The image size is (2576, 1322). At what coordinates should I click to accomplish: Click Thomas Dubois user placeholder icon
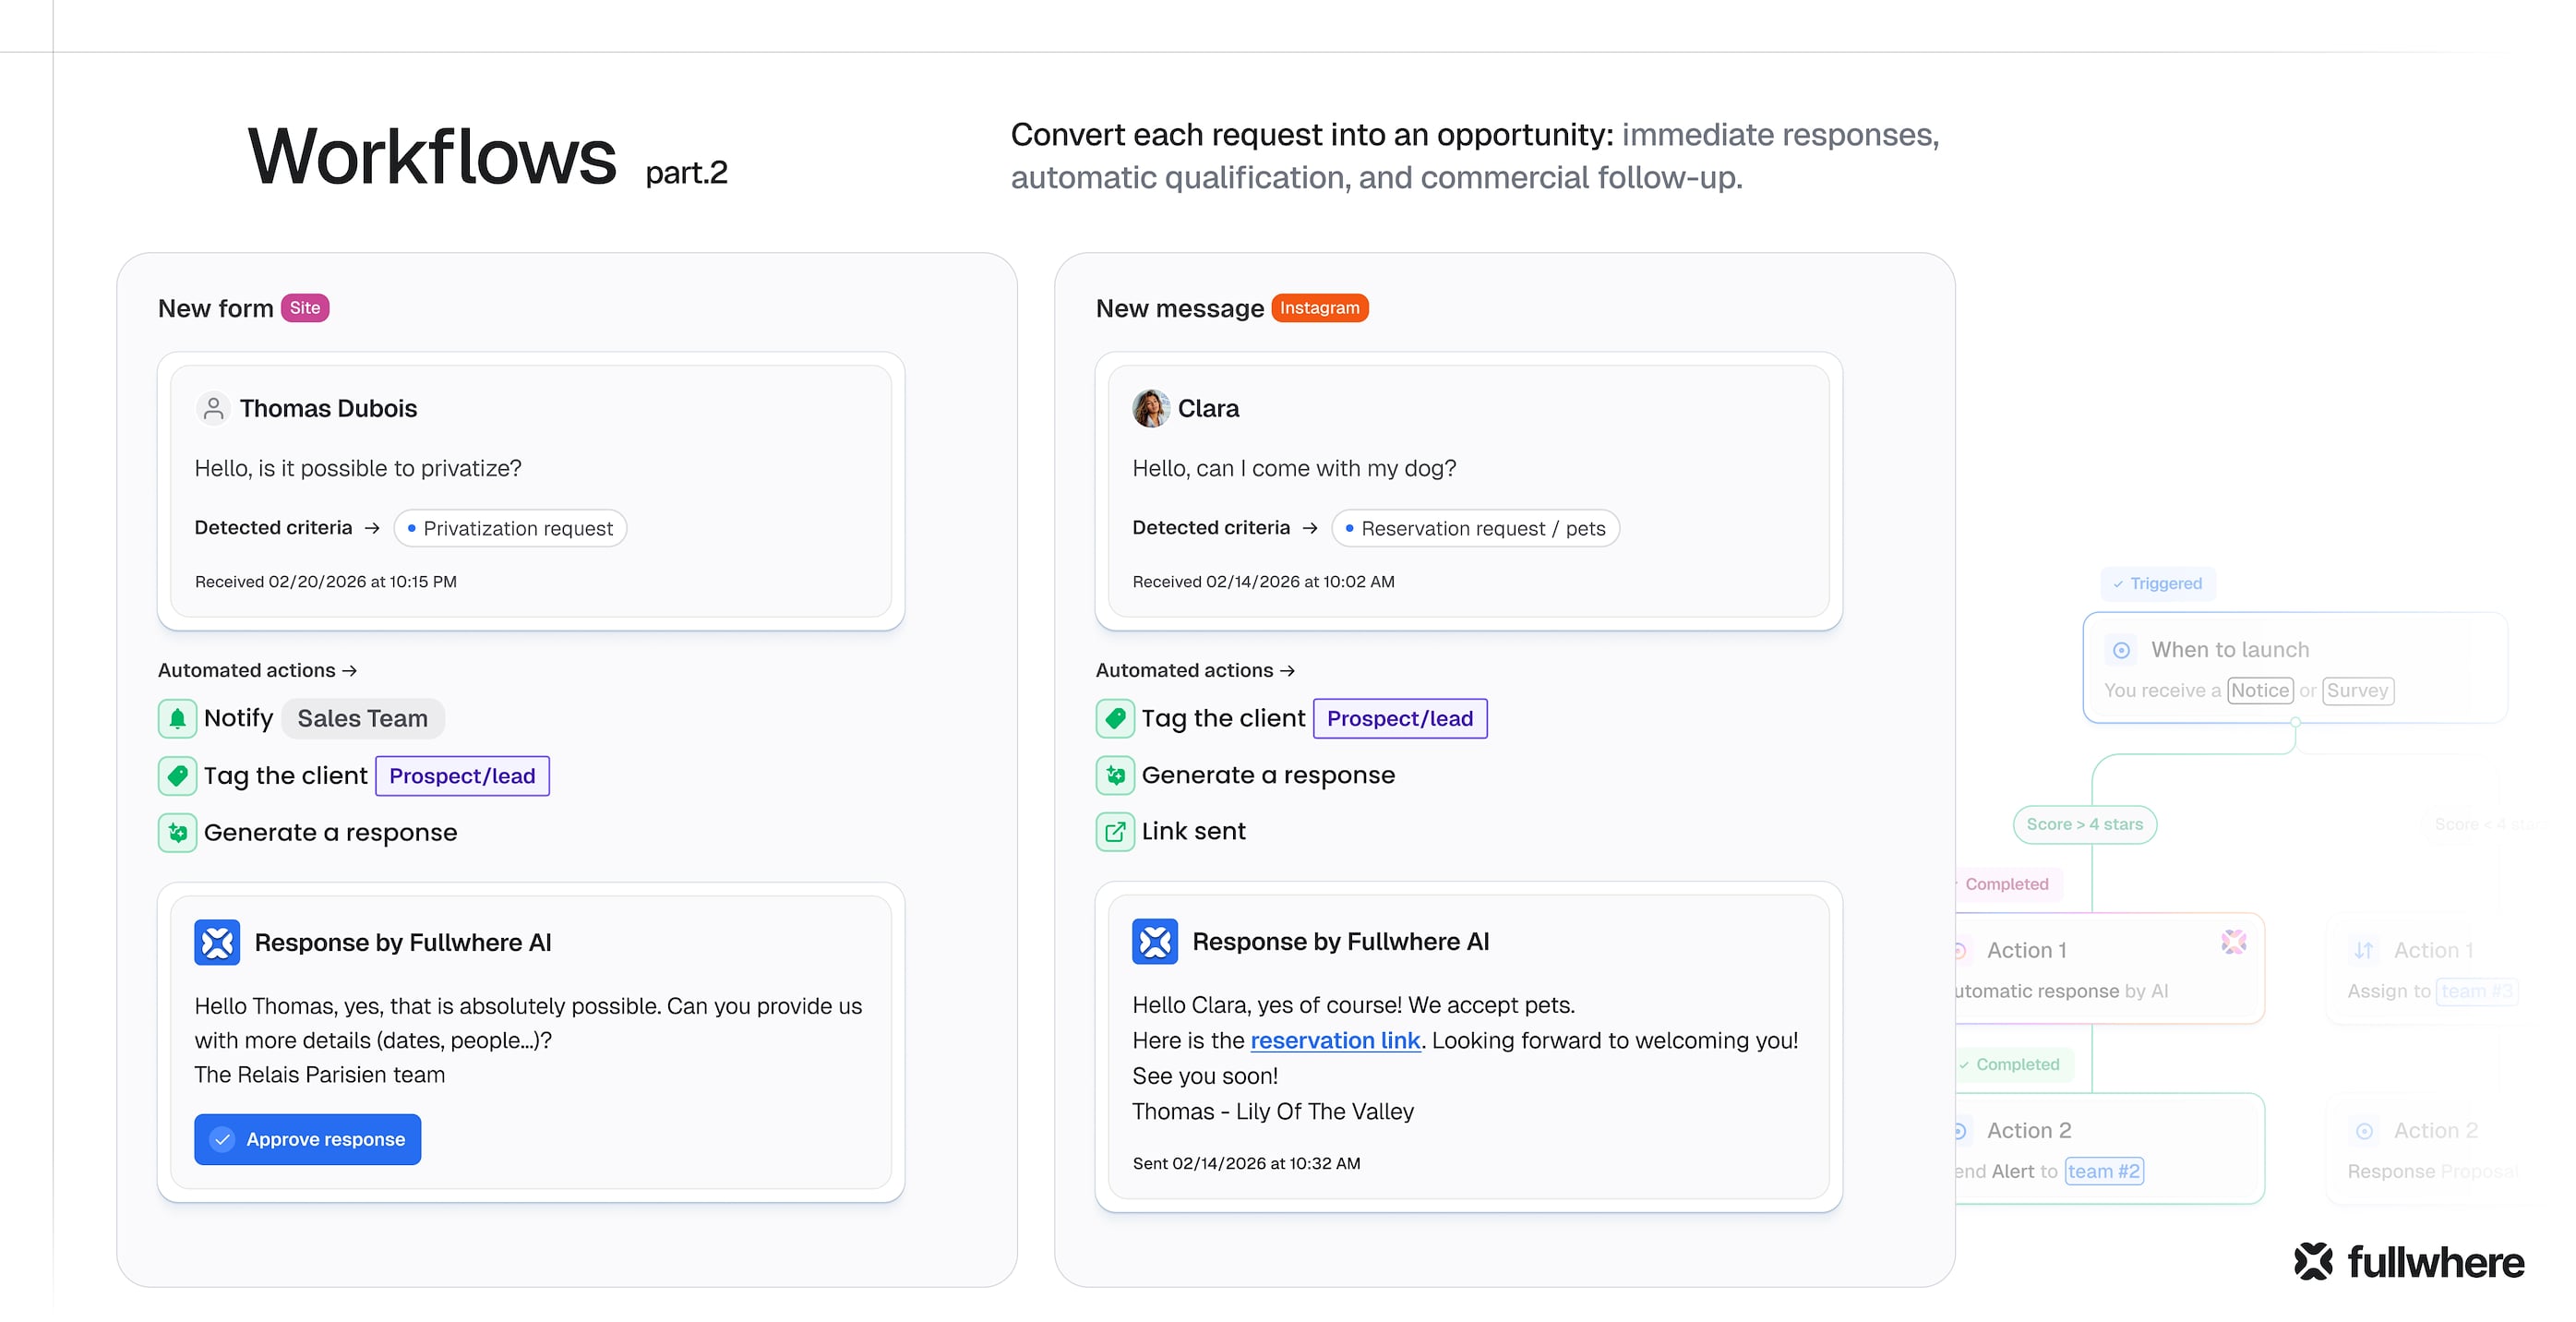[x=213, y=408]
